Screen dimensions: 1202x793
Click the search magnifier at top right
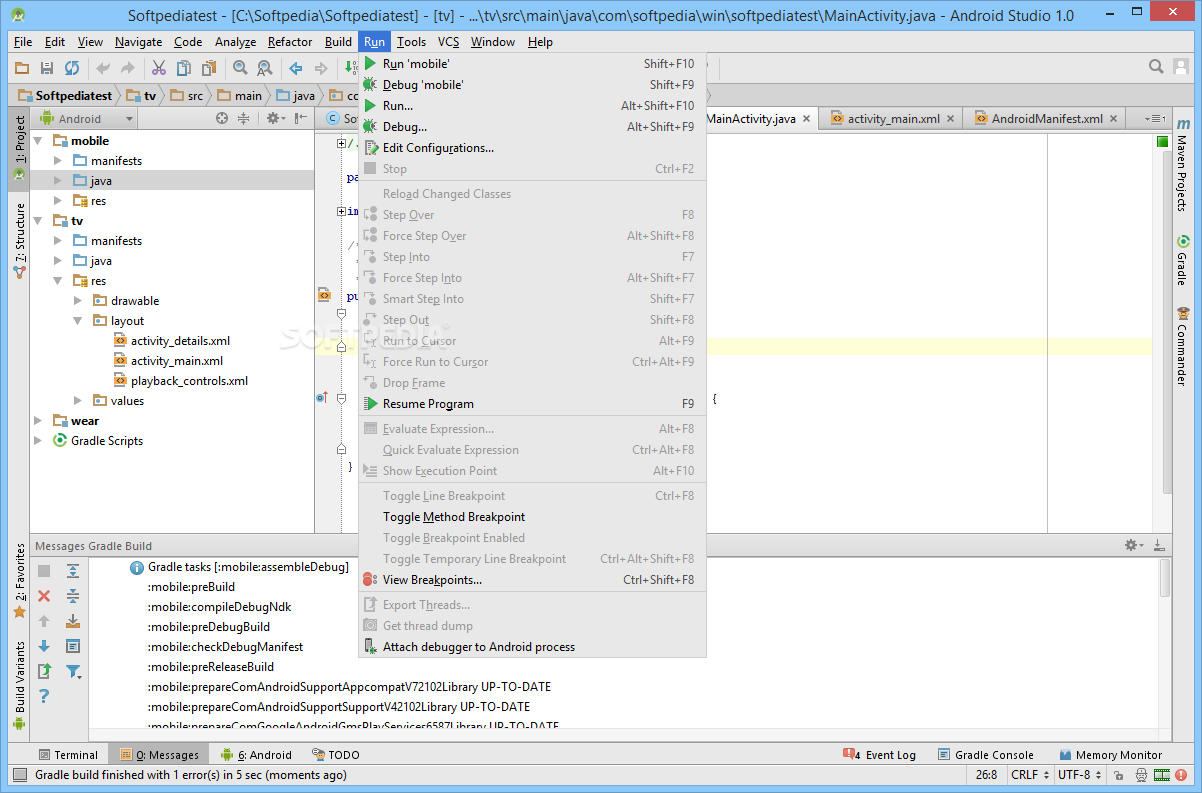(1156, 67)
